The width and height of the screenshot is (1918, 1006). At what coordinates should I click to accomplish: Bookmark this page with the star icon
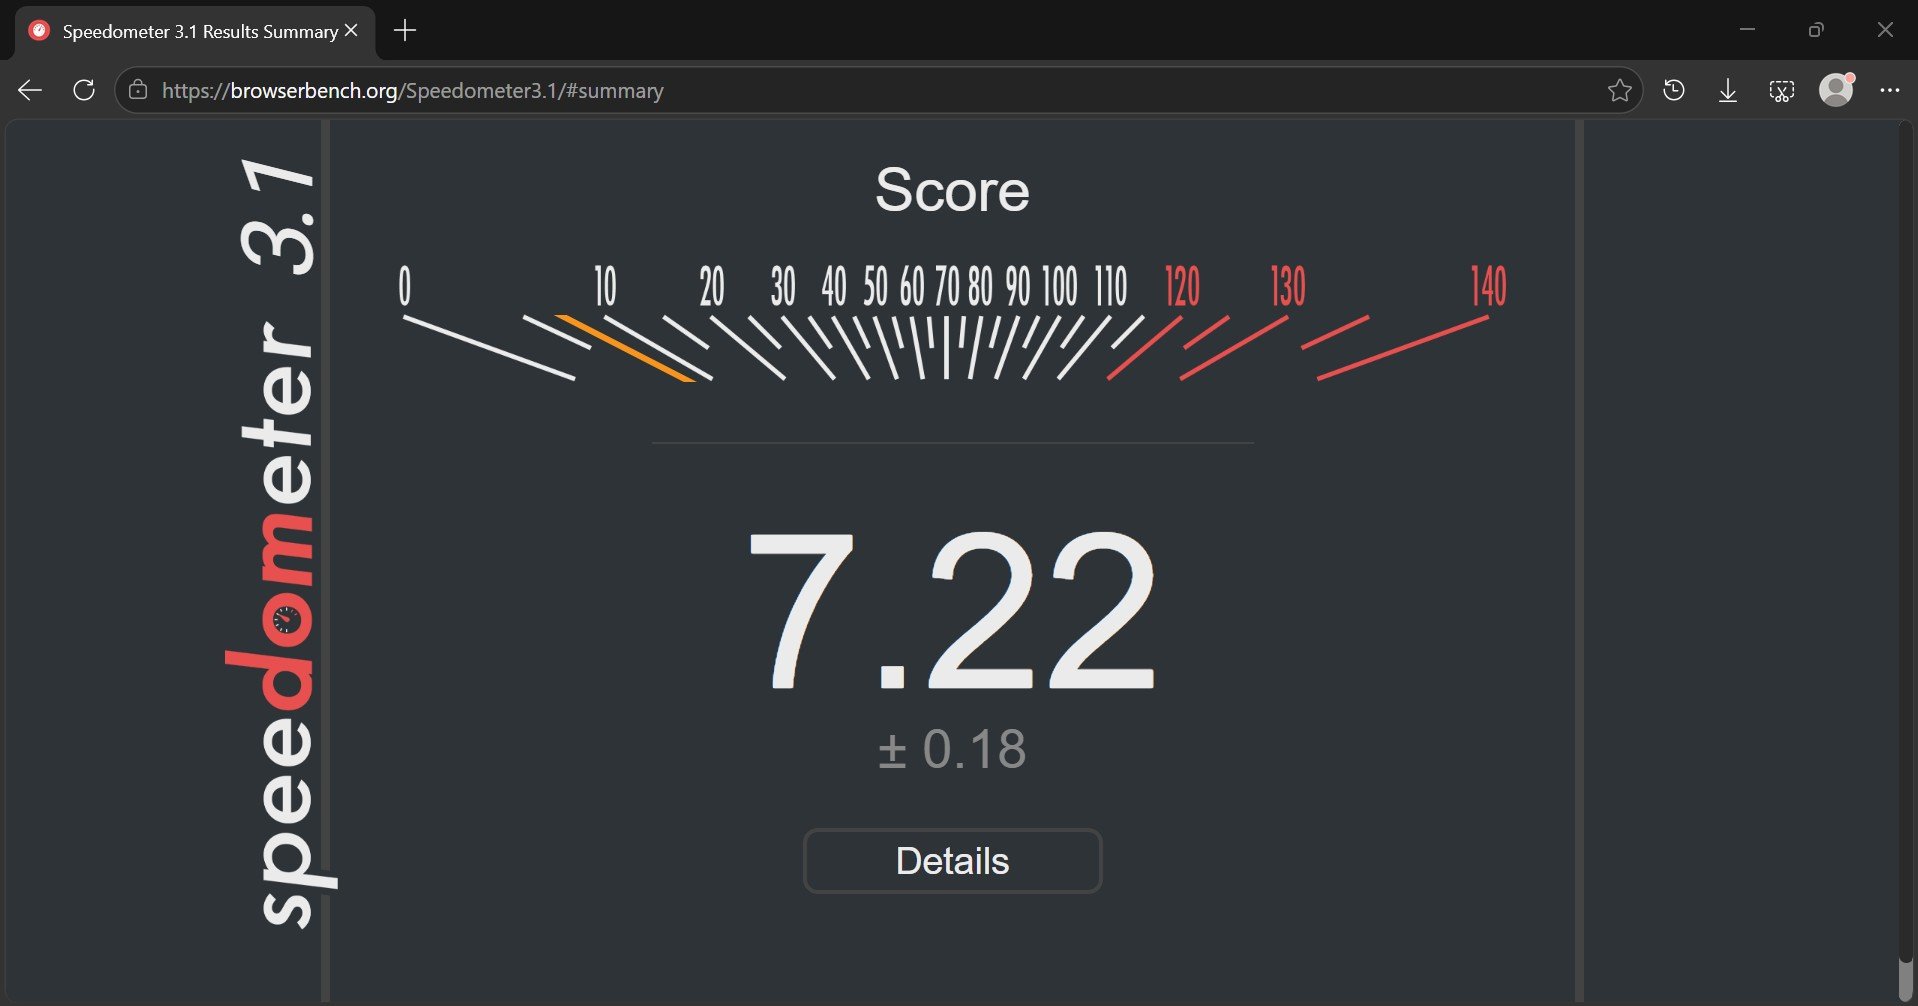1620,90
